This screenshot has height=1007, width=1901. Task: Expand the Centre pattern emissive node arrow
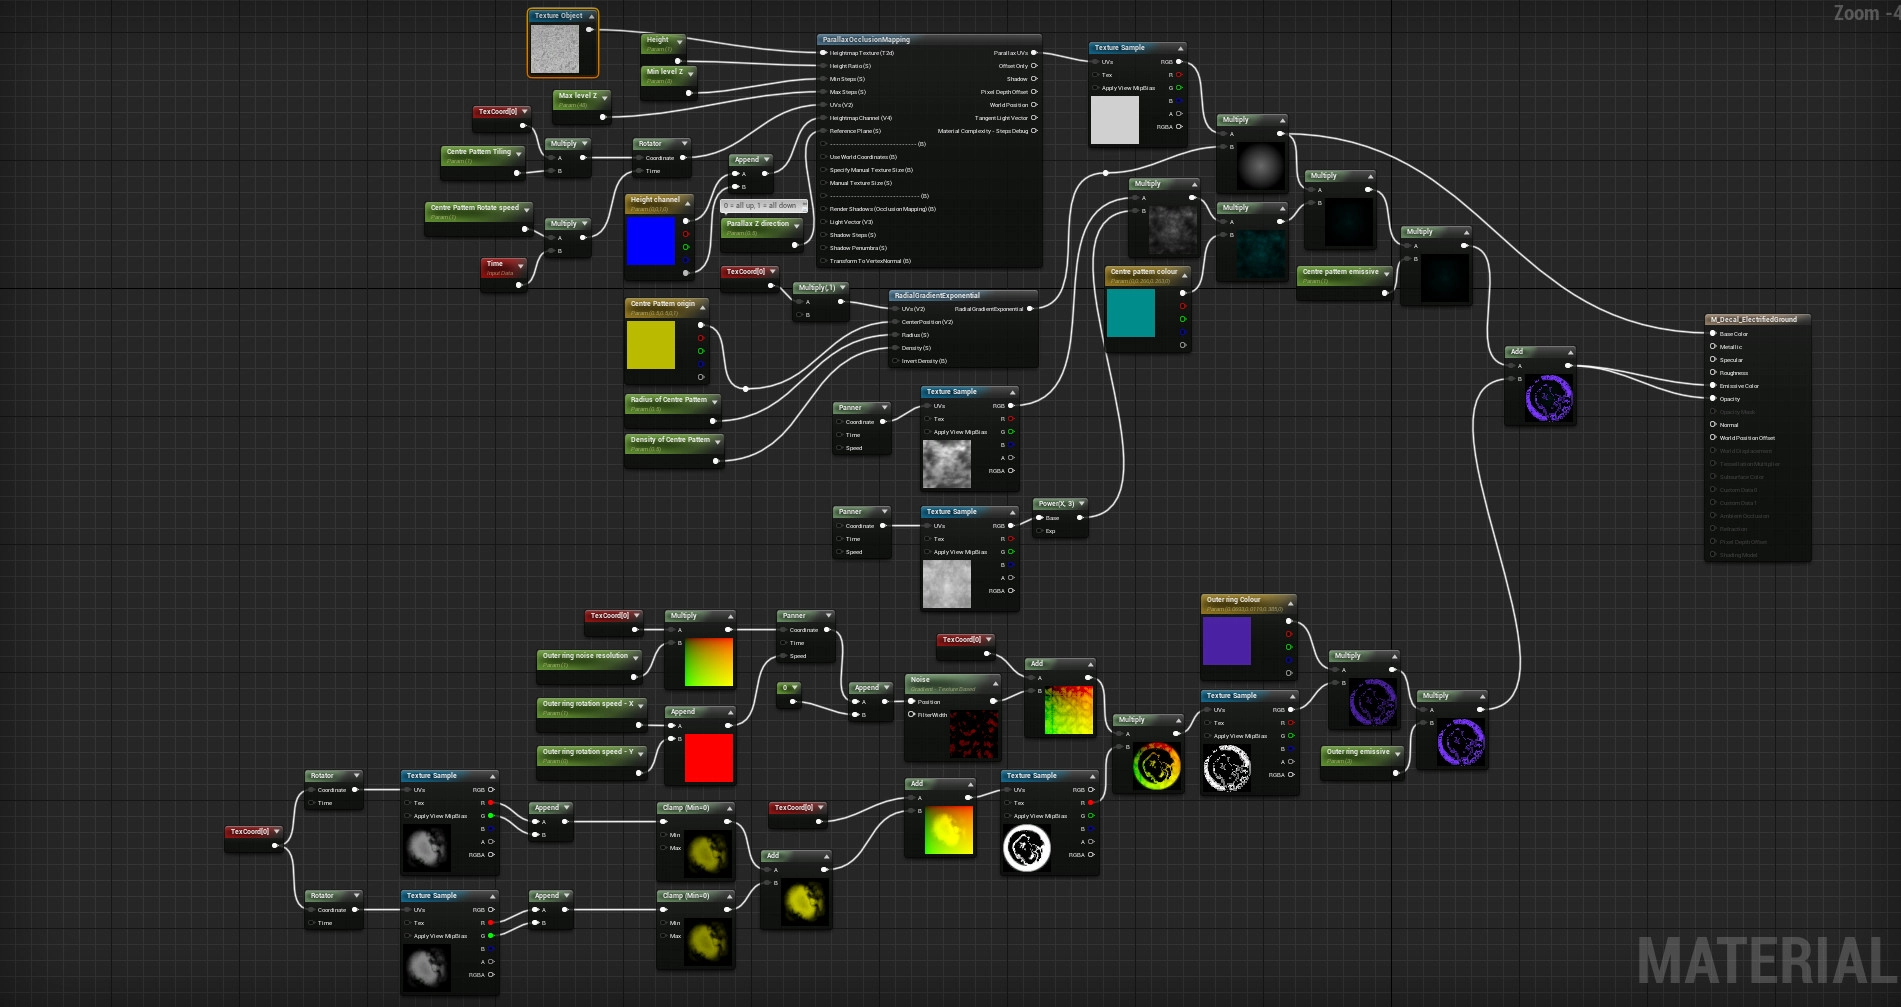1387,273
